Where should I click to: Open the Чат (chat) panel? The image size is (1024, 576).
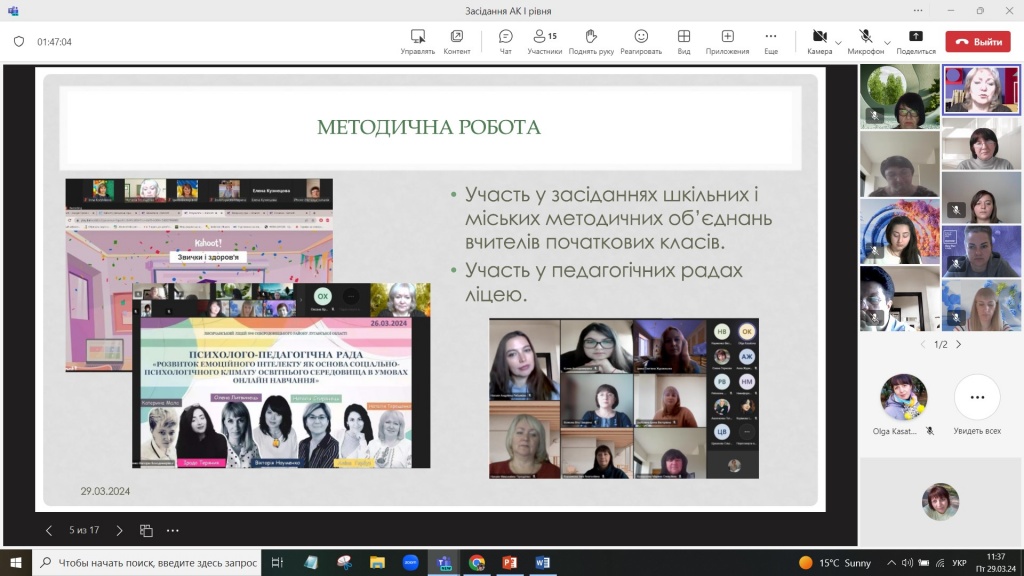pos(505,41)
